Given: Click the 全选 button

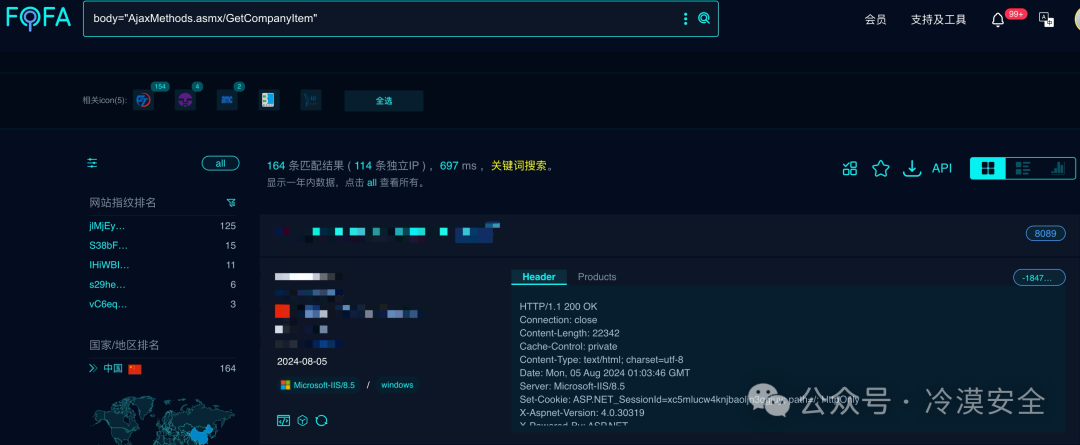Looking at the screenshot, I should pos(384,101).
